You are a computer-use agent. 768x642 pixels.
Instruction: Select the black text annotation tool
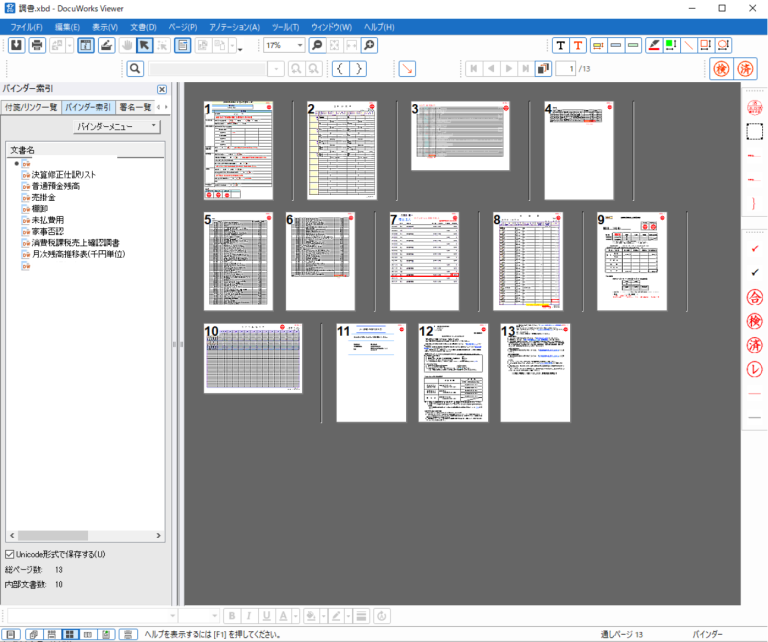[x=560, y=45]
